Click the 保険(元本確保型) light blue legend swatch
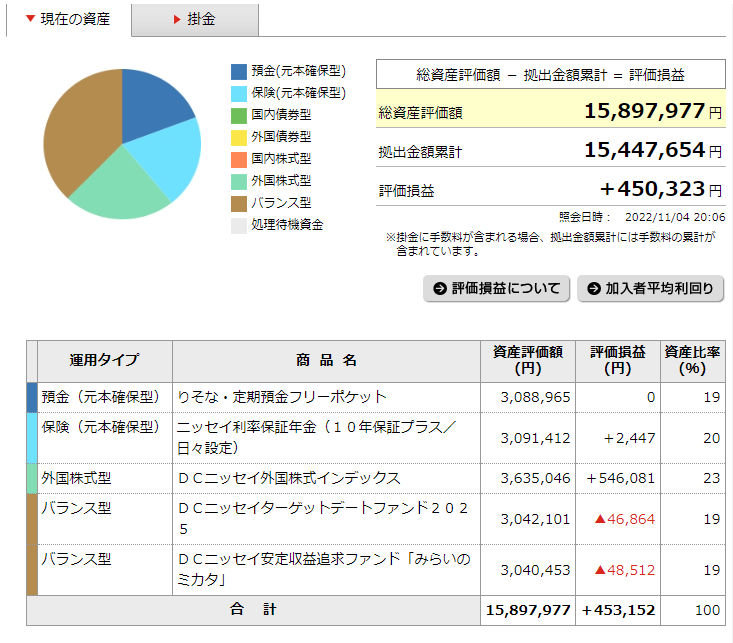 [239, 93]
